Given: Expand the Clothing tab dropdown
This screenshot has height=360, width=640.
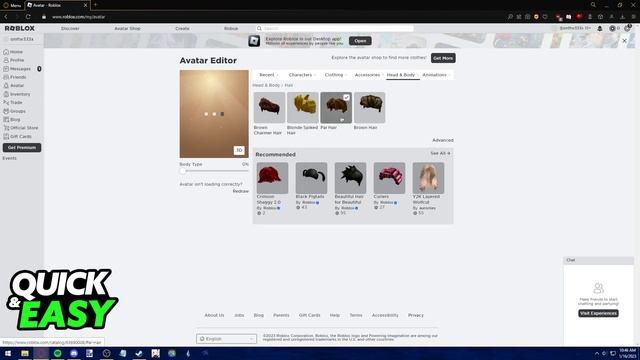Looking at the screenshot, I should [336, 75].
